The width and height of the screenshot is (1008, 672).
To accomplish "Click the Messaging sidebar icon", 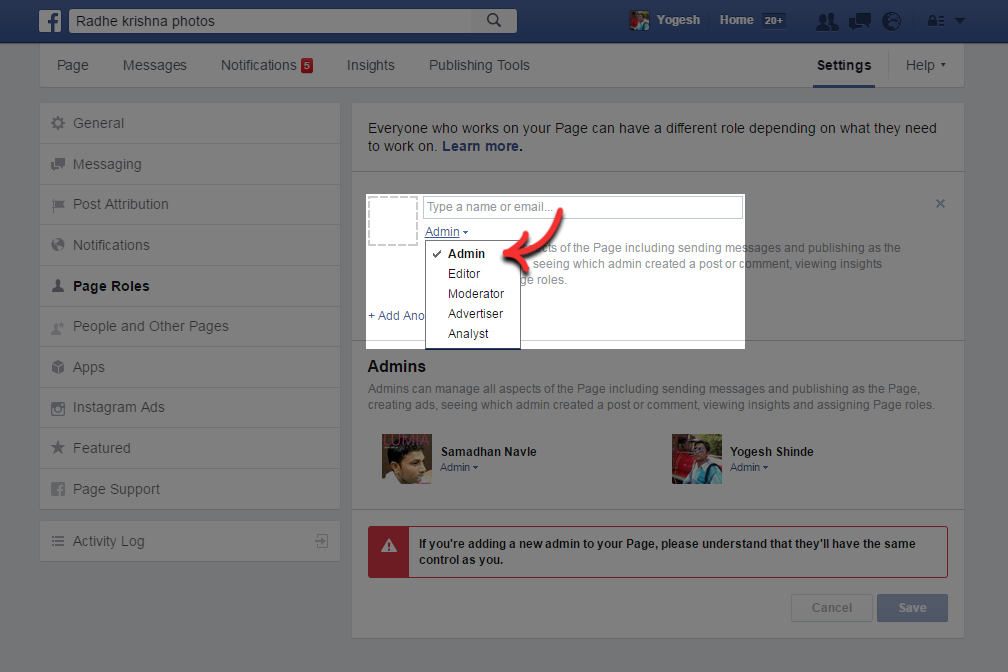I will (58, 164).
